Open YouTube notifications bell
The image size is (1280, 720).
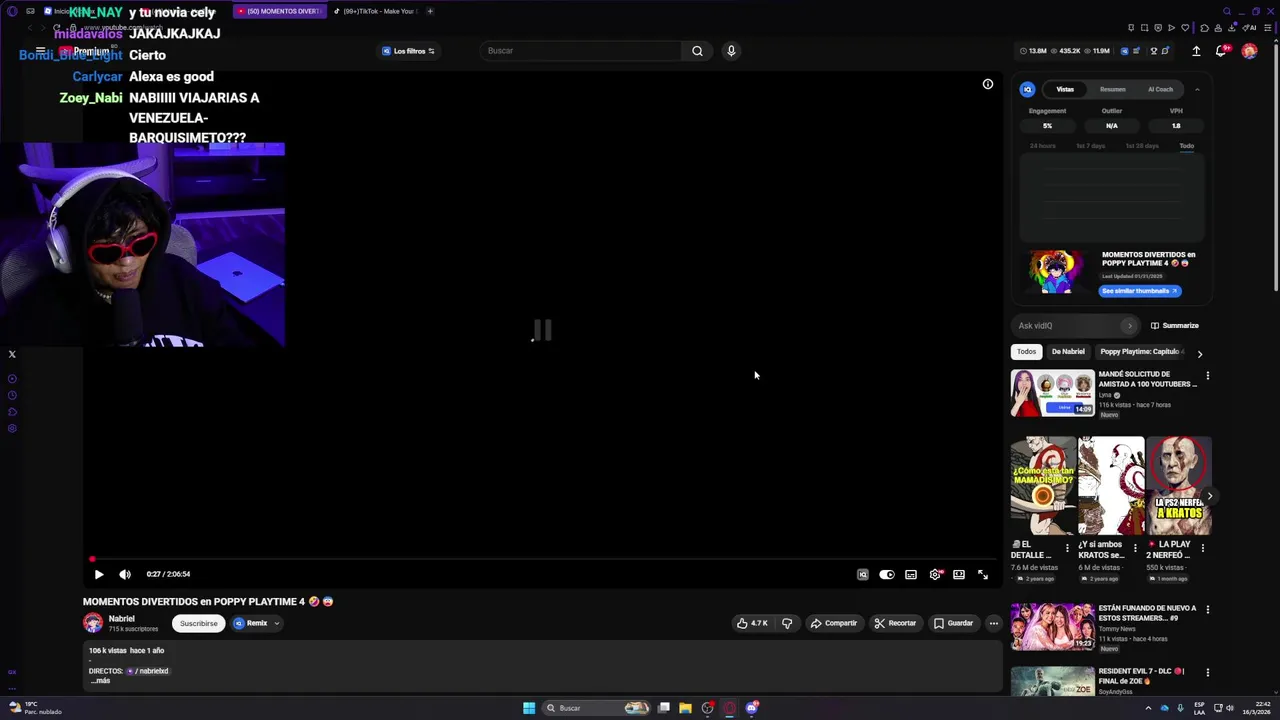pyautogui.click(x=1221, y=51)
